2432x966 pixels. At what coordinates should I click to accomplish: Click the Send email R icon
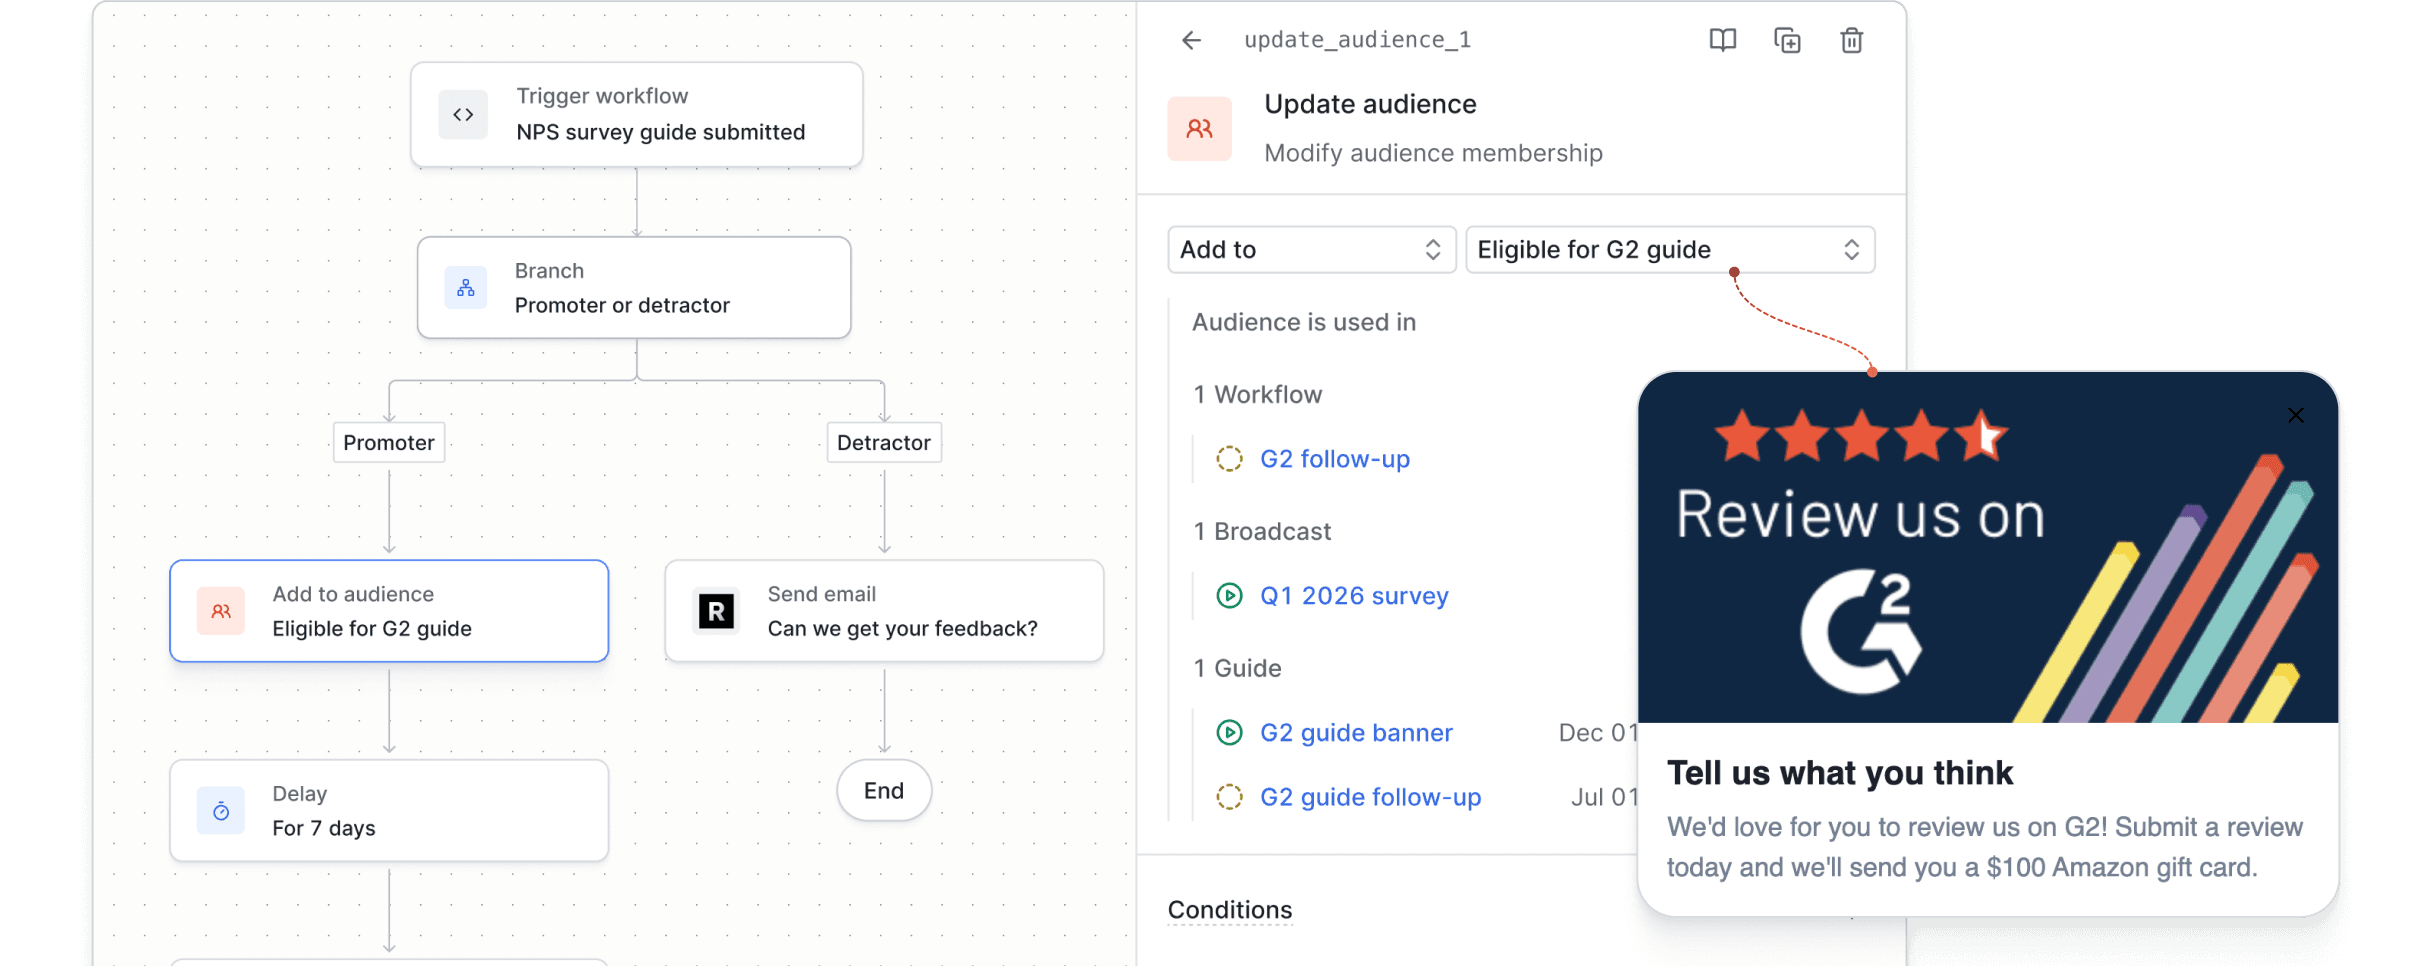click(716, 611)
